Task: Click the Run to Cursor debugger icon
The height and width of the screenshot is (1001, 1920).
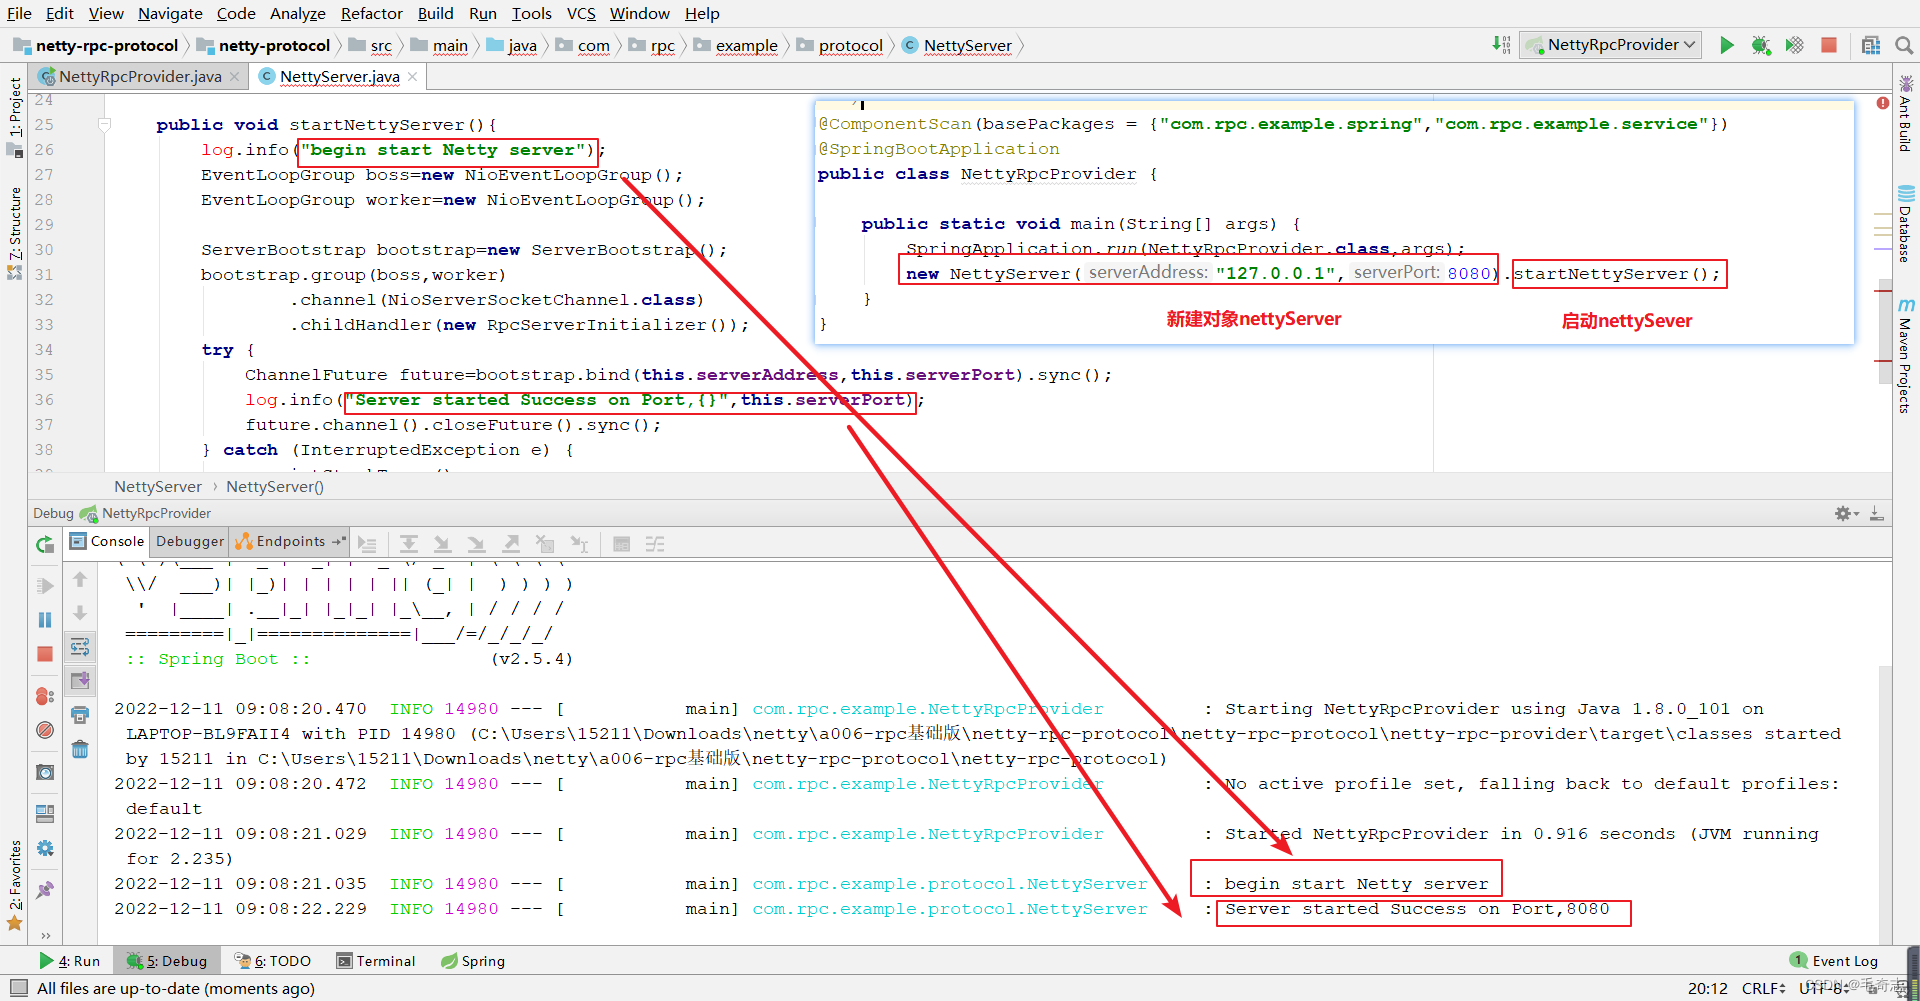Action: tap(579, 544)
